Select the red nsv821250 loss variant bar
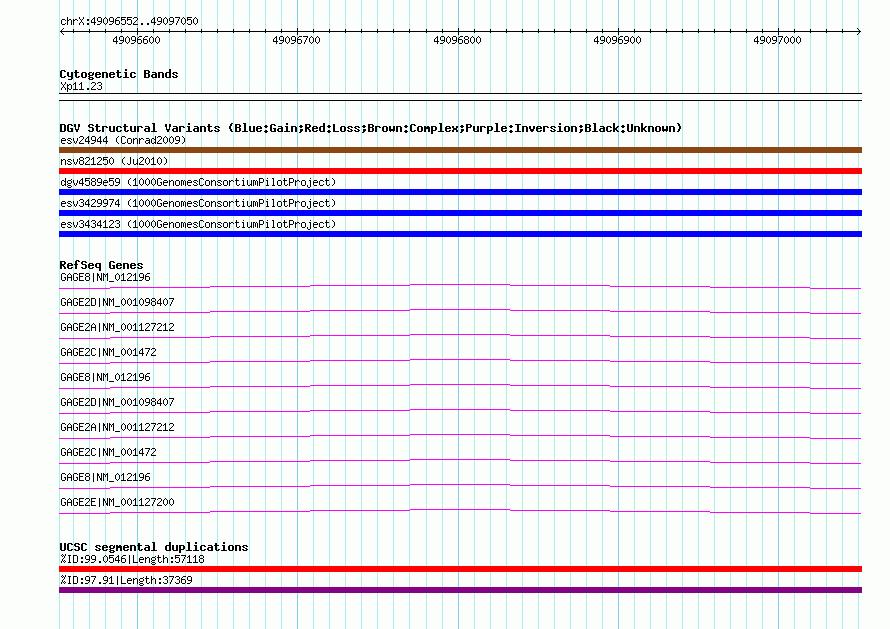This screenshot has height=629, width=890. pos(460,171)
